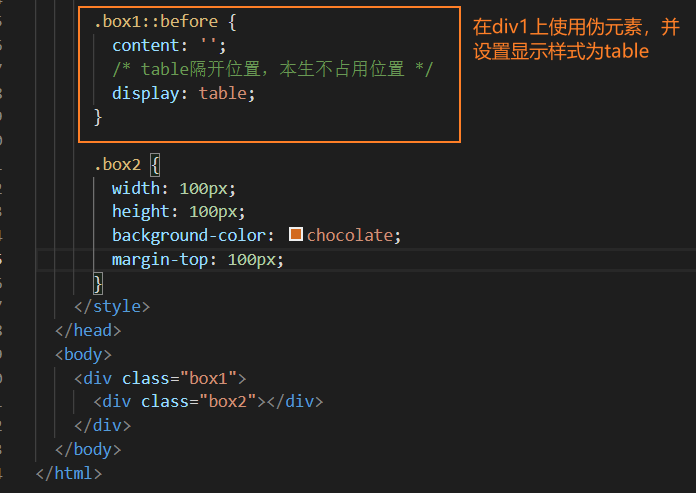Click the <div class="box1"> line

pyautogui.click(x=160, y=379)
